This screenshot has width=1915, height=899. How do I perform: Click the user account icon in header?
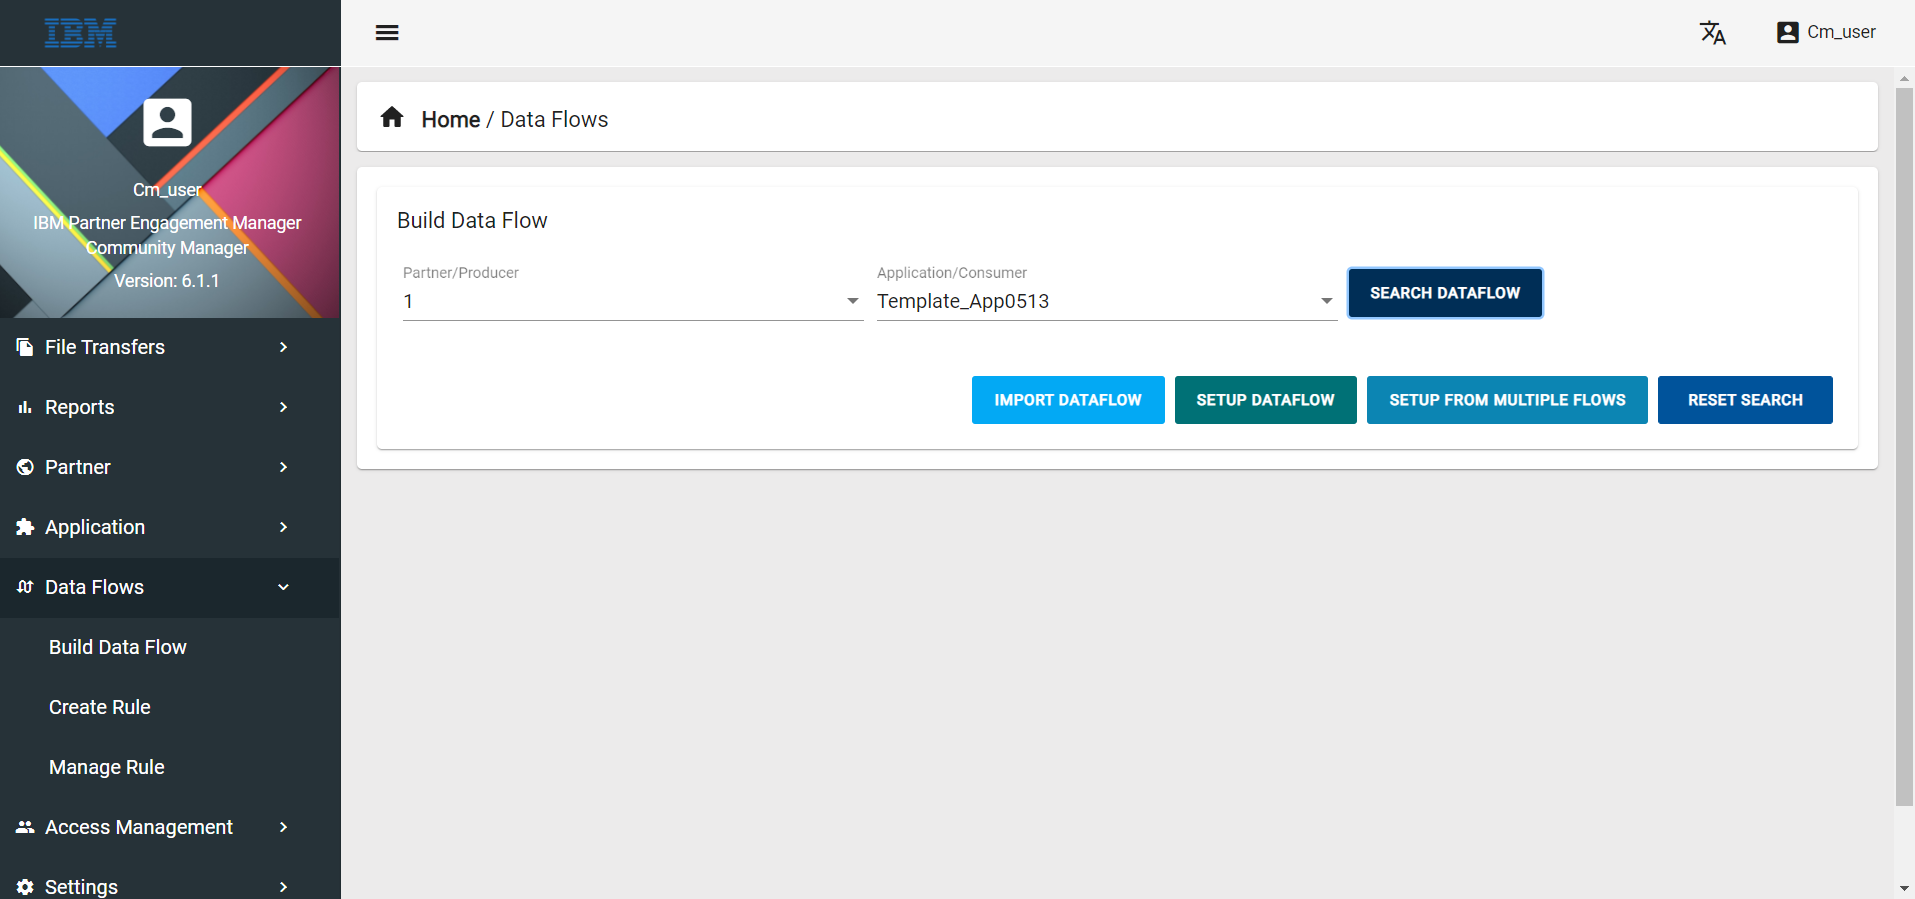[1787, 33]
